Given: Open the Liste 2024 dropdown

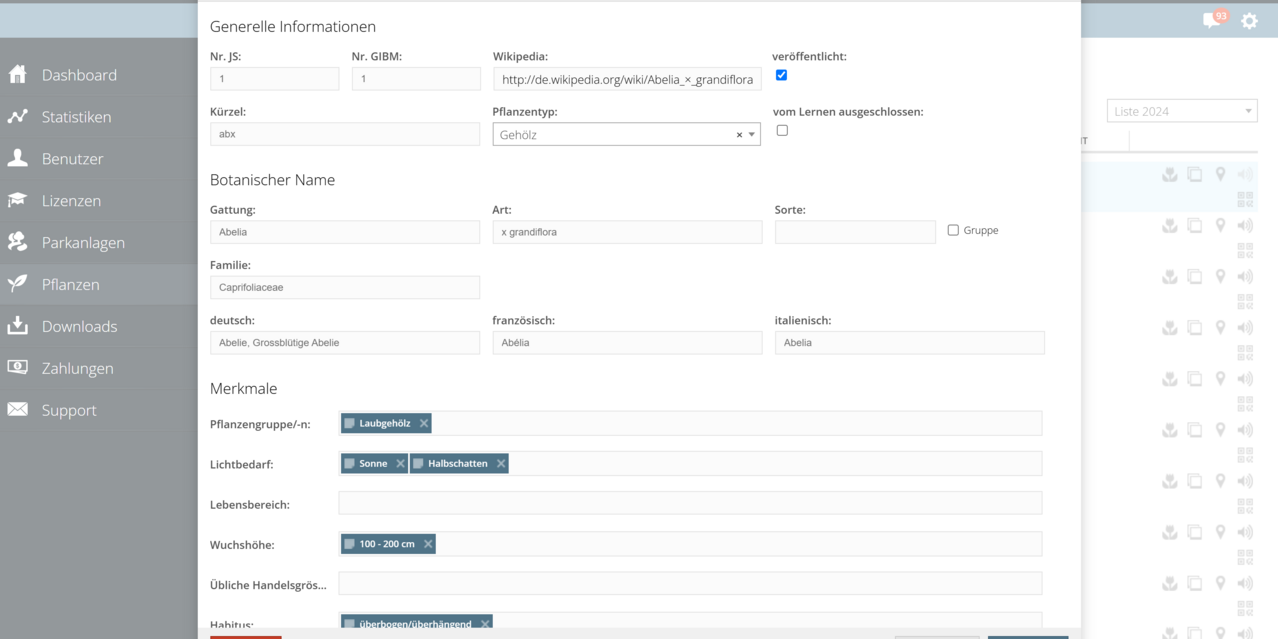Looking at the screenshot, I should (1182, 111).
